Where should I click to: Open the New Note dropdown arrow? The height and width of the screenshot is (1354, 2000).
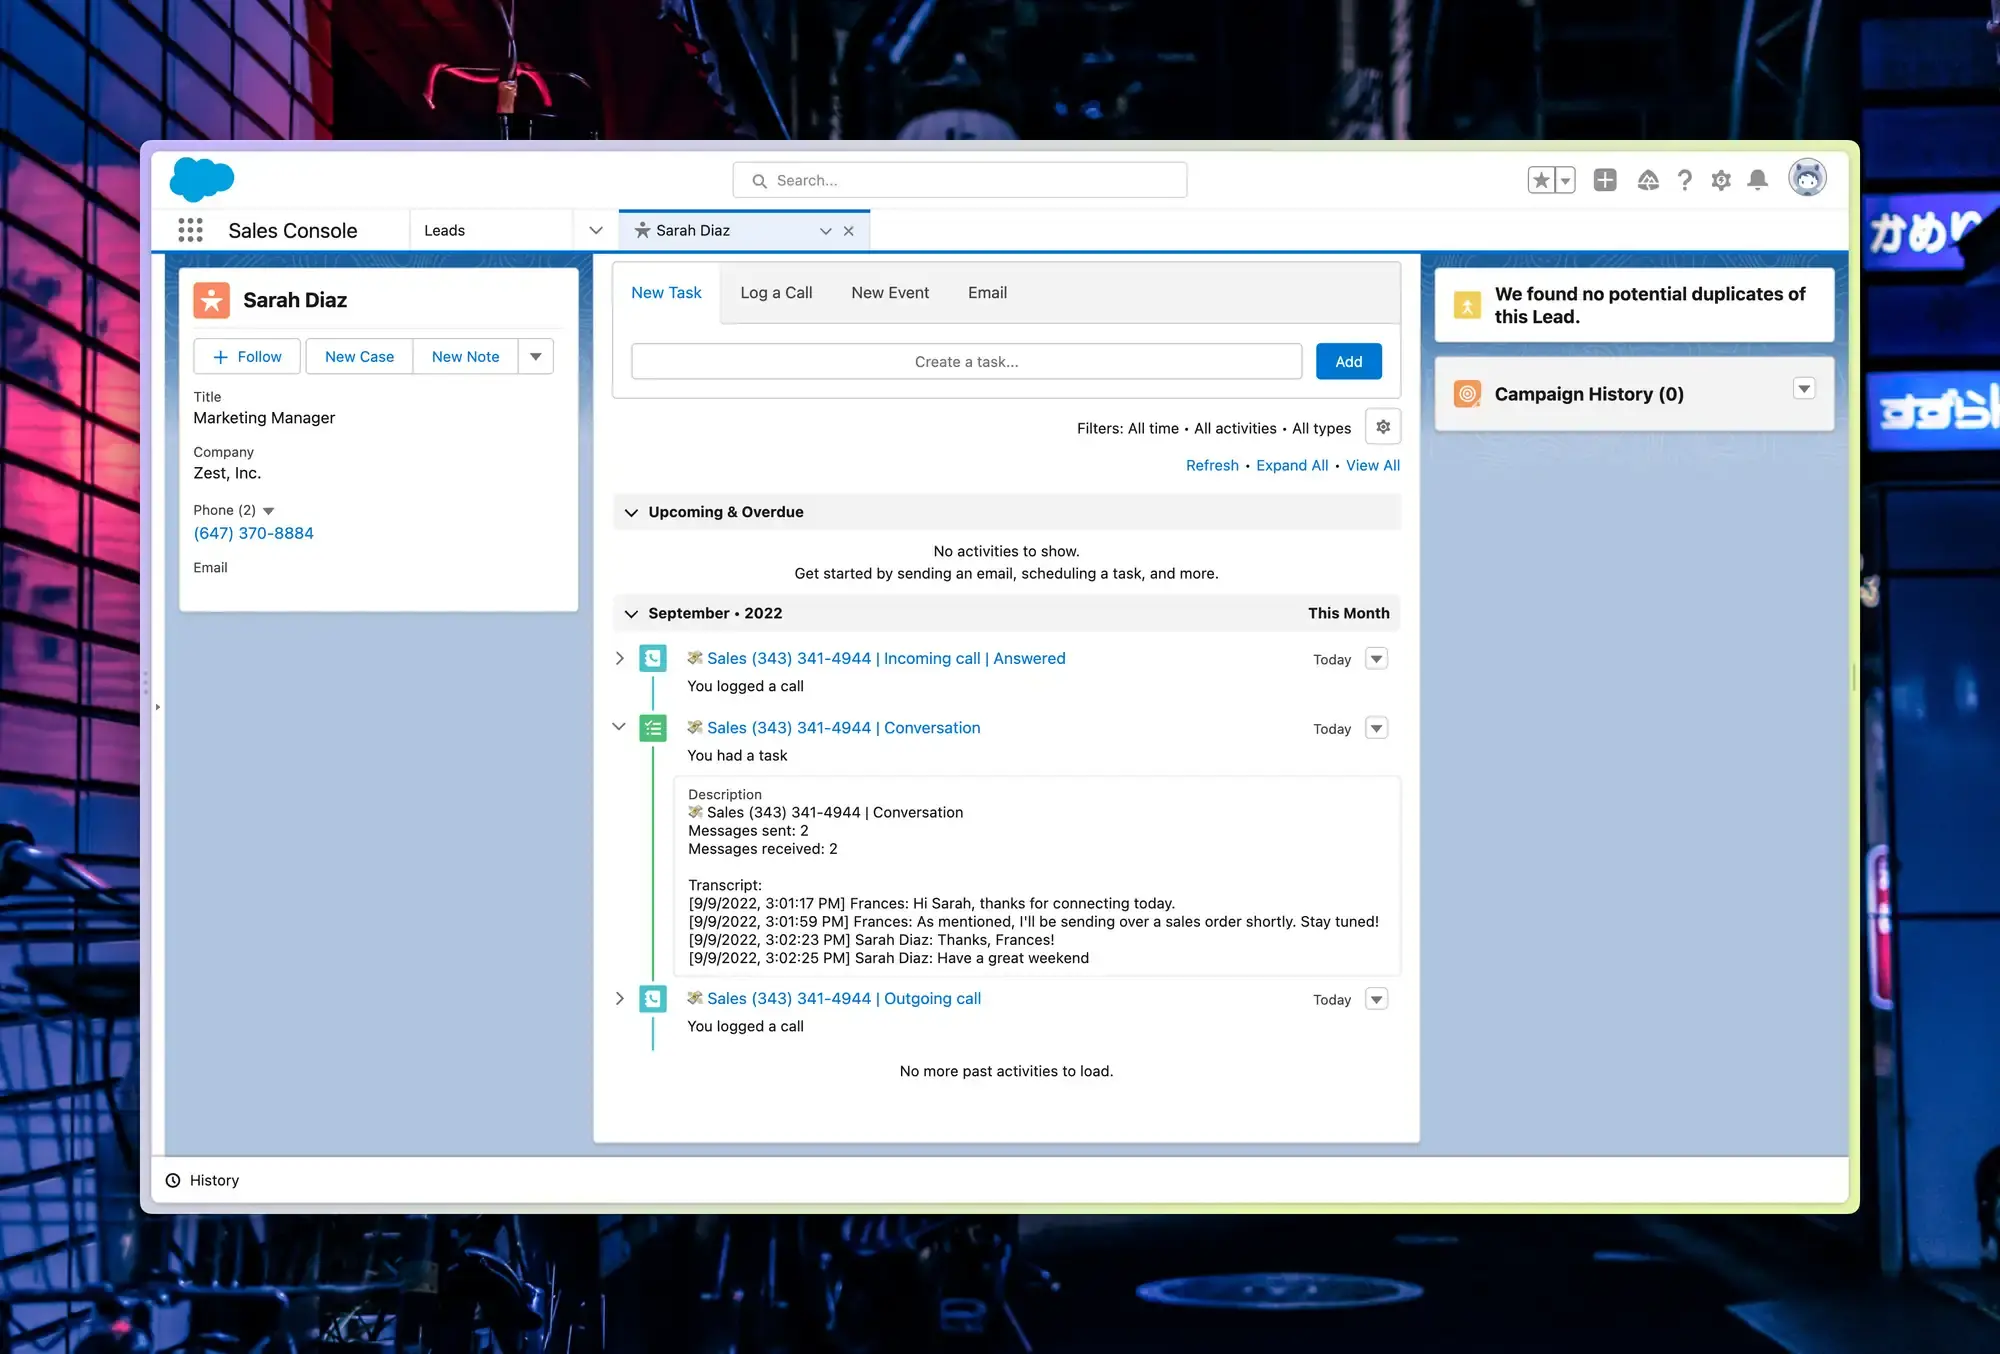tap(536, 356)
